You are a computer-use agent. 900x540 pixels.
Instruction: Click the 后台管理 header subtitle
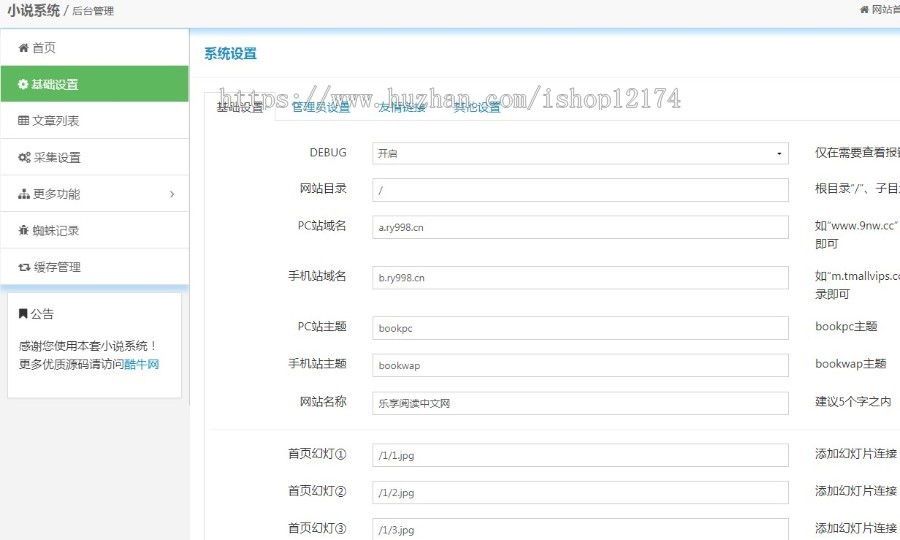93,11
